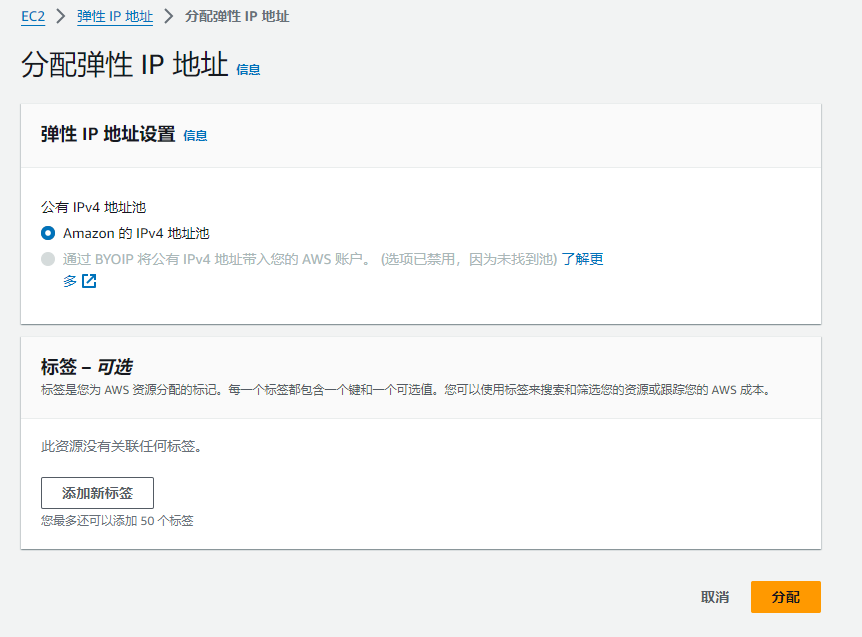Click 信息 link next to page title
Screen dimensions: 862x637
(x=248, y=70)
